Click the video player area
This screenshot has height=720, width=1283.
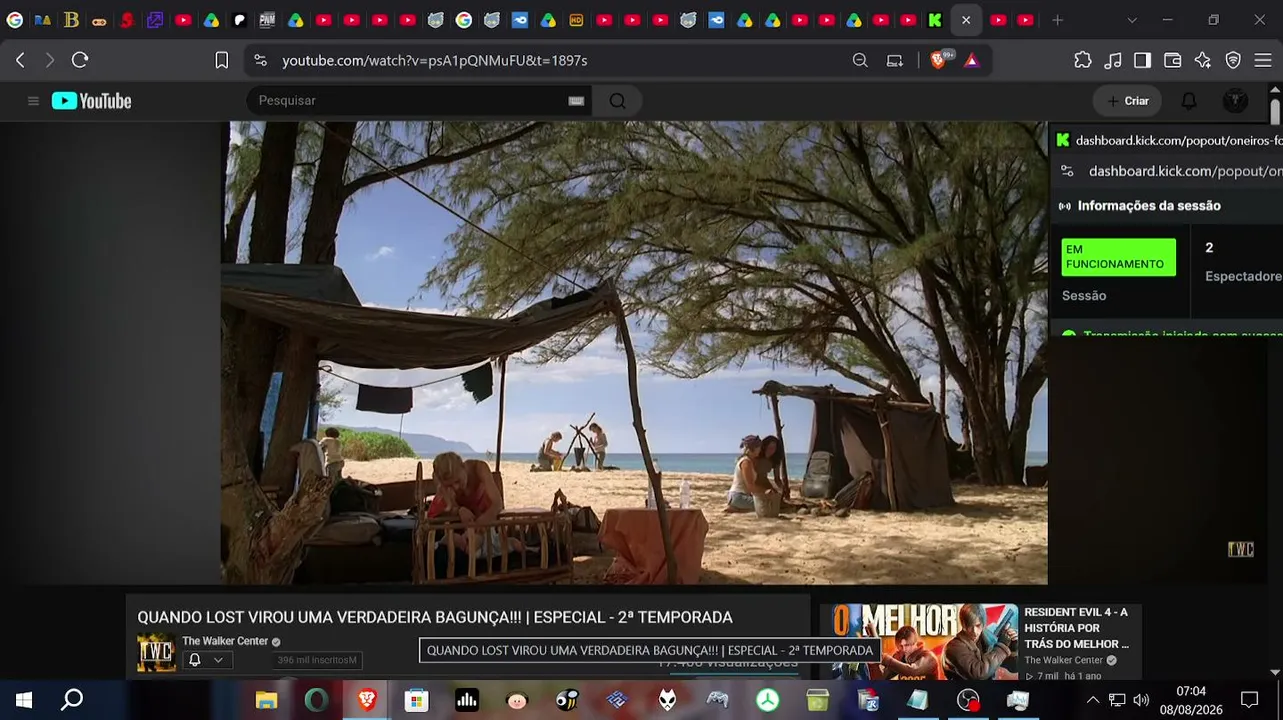click(634, 353)
